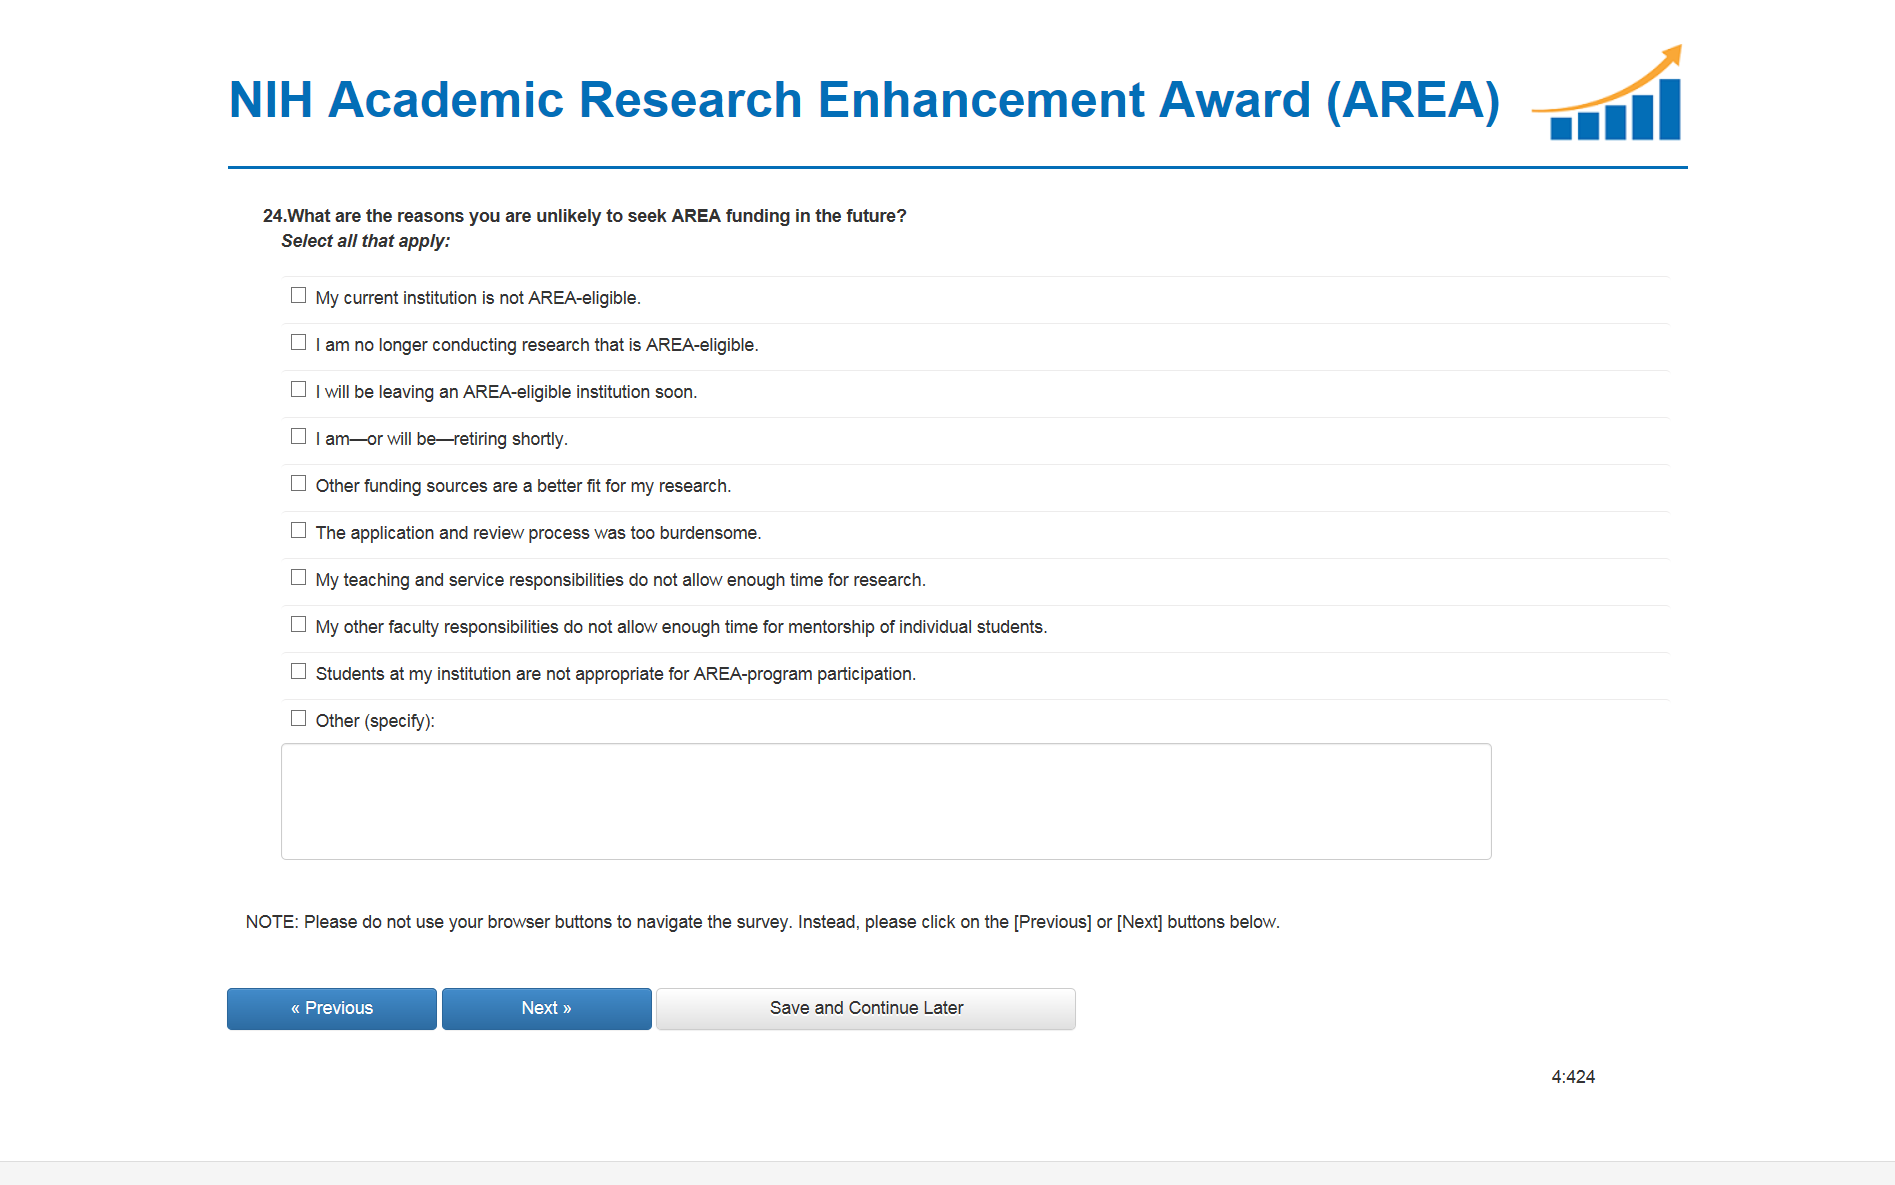Click the 4:424 page code

pyautogui.click(x=1573, y=1077)
